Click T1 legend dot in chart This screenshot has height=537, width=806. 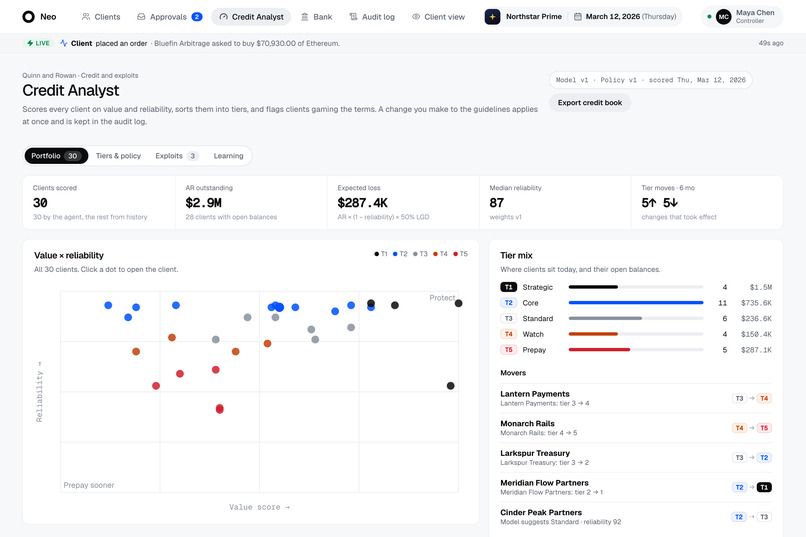click(376, 254)
